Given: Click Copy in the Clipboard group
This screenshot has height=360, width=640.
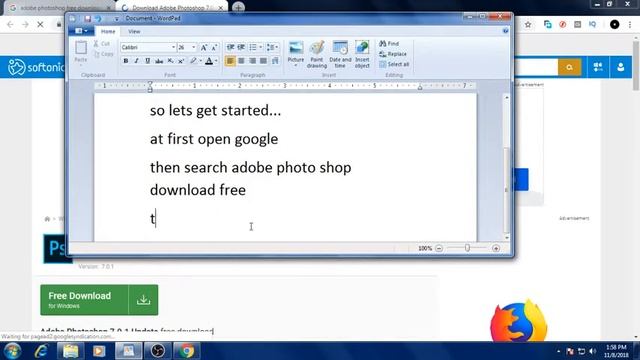Looking at the screenshot, I should [x=103, y=54].
